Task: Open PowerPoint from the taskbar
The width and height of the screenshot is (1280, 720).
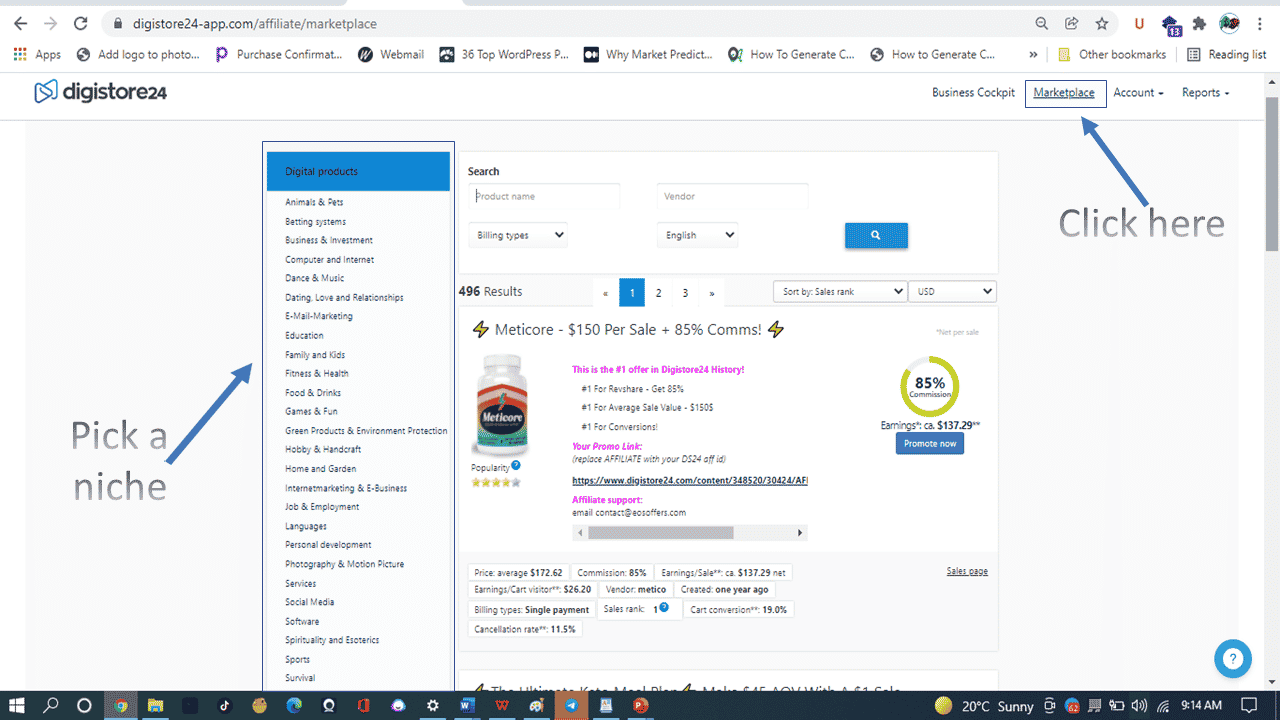Action: (x=640, y=705)
